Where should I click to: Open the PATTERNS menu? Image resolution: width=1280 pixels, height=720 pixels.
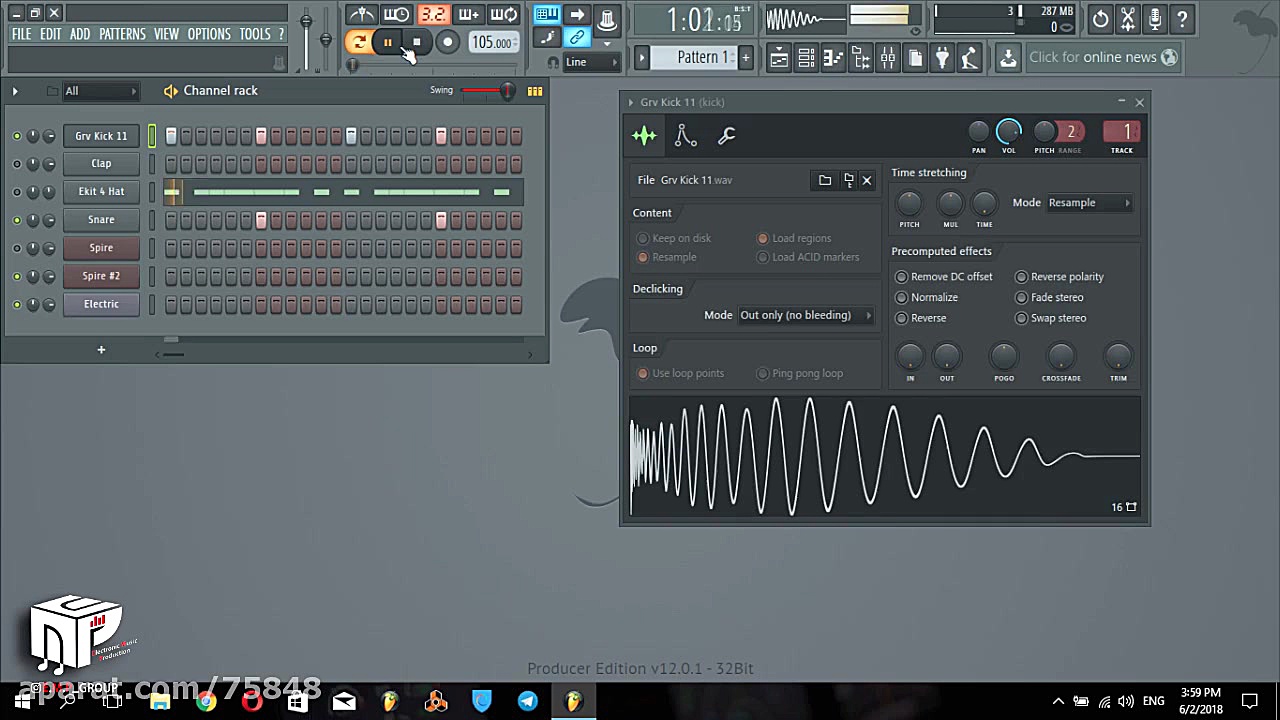click(x=122, y=34)
